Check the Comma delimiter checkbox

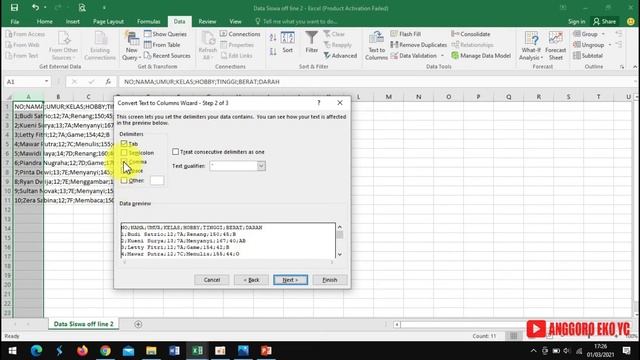point(124,162)
